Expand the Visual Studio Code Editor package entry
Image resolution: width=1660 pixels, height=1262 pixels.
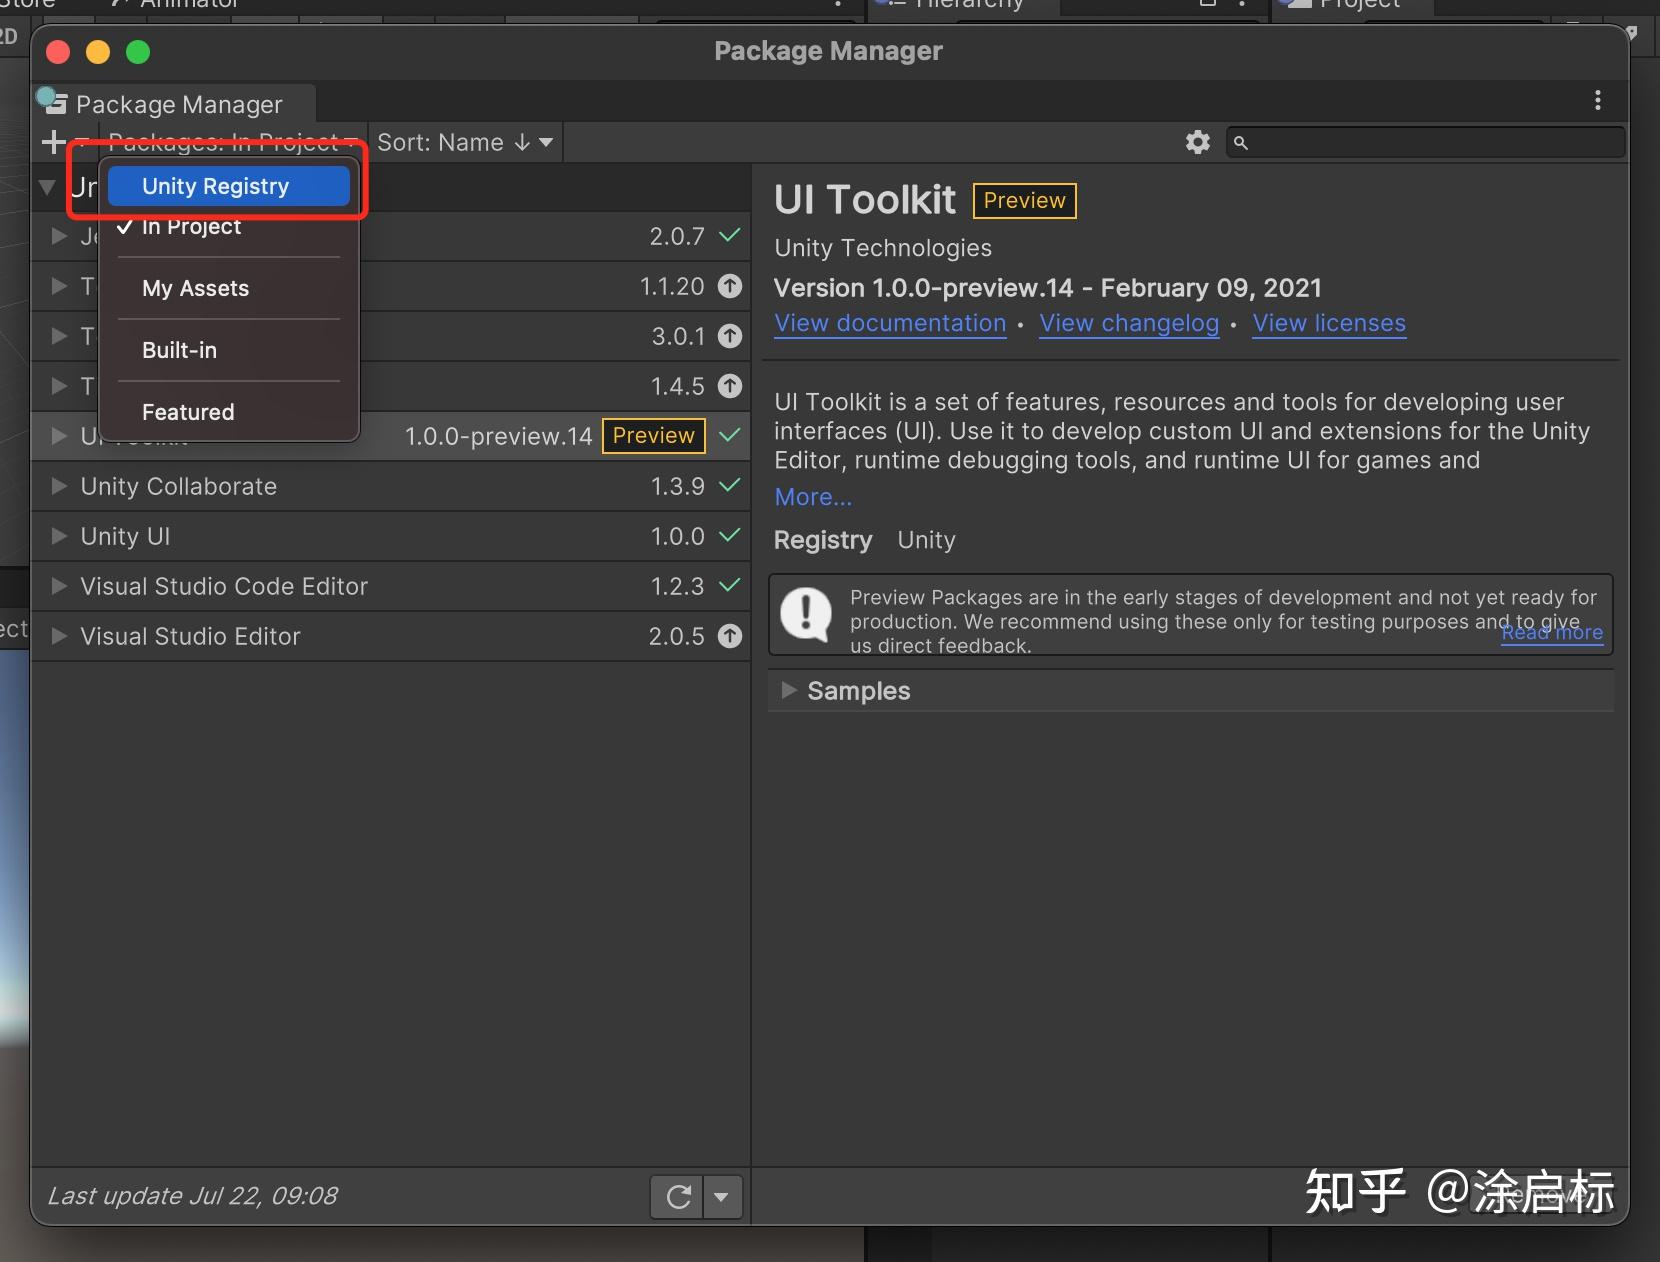point(58,587)
